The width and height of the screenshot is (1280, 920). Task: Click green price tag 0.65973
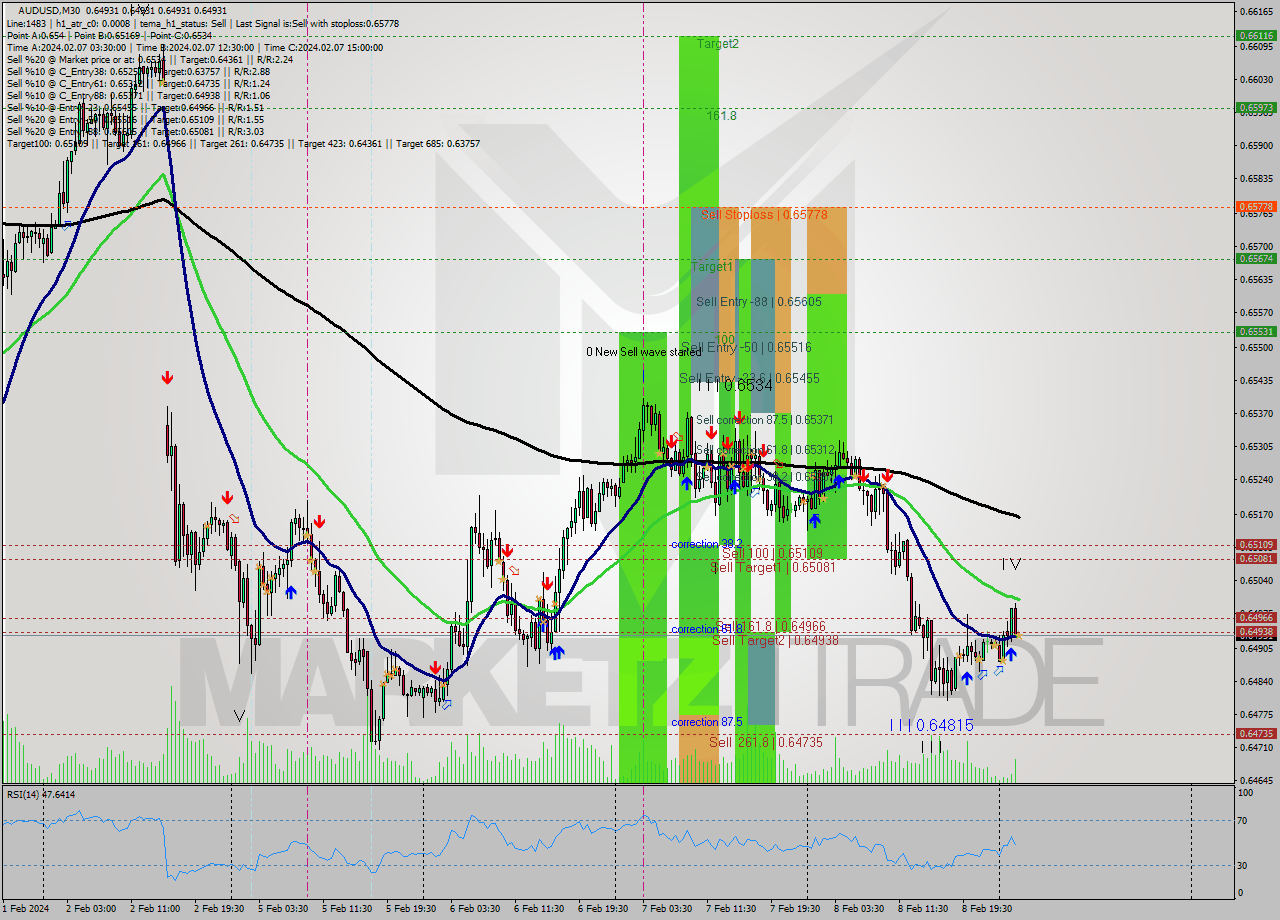coord(1257,107)
